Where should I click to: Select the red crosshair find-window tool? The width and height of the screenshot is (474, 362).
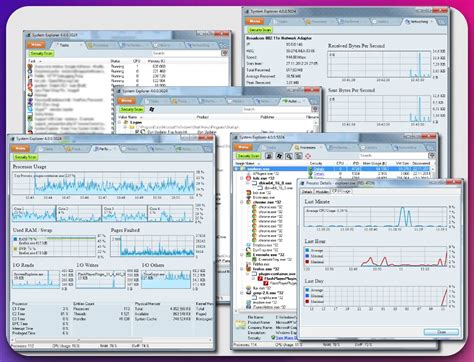pyautogui.click(x=308, y=156)
